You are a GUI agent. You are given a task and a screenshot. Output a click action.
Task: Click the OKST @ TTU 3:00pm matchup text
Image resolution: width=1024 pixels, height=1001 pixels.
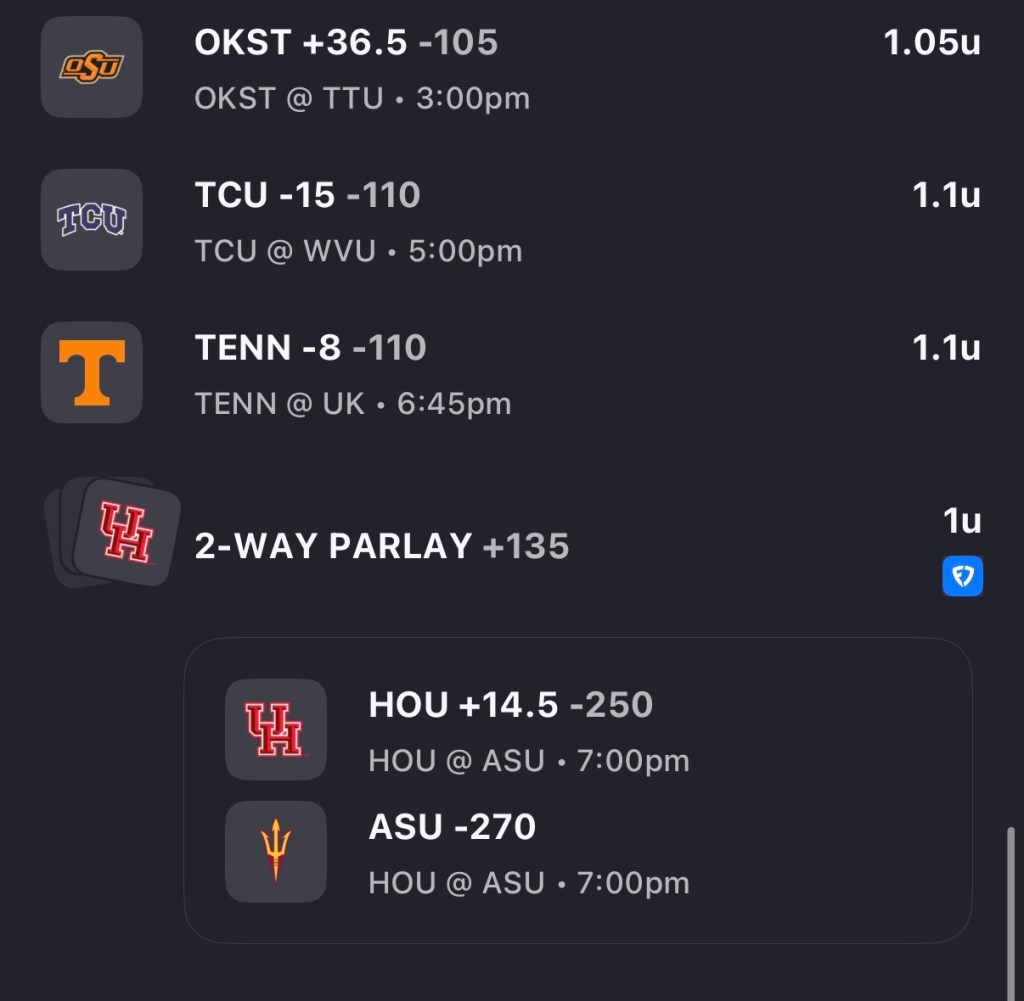tap(362, 99)
